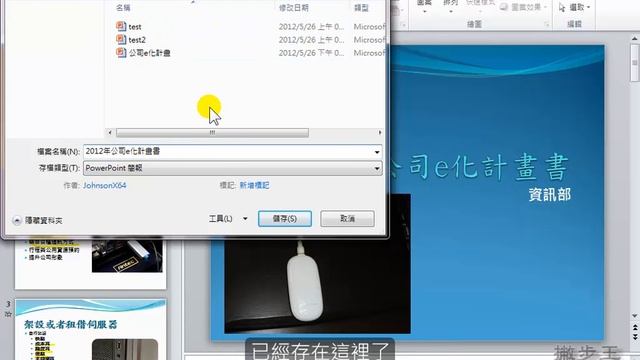This screenshot has width=640, height=360.
Task: Open the 工具(L) dropdown menu
Action: point(228,219)
